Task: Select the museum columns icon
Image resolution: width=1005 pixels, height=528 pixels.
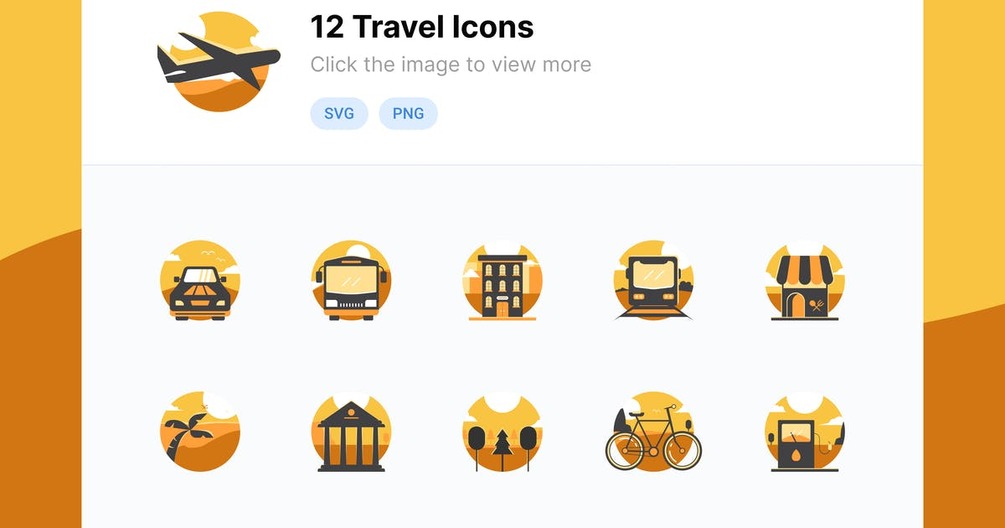Action: point(351,432)
